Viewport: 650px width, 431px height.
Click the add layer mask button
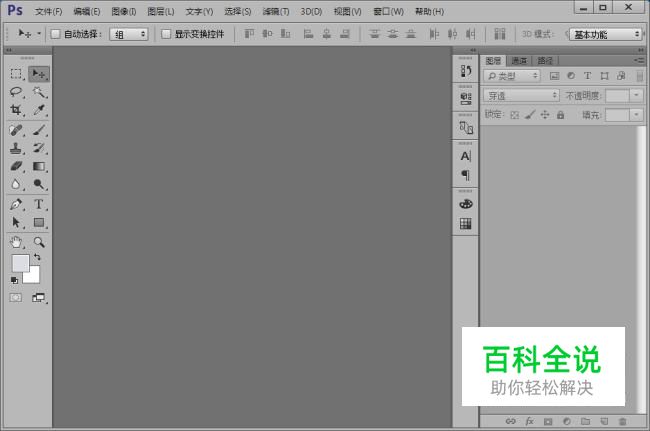tap(548, 421)
